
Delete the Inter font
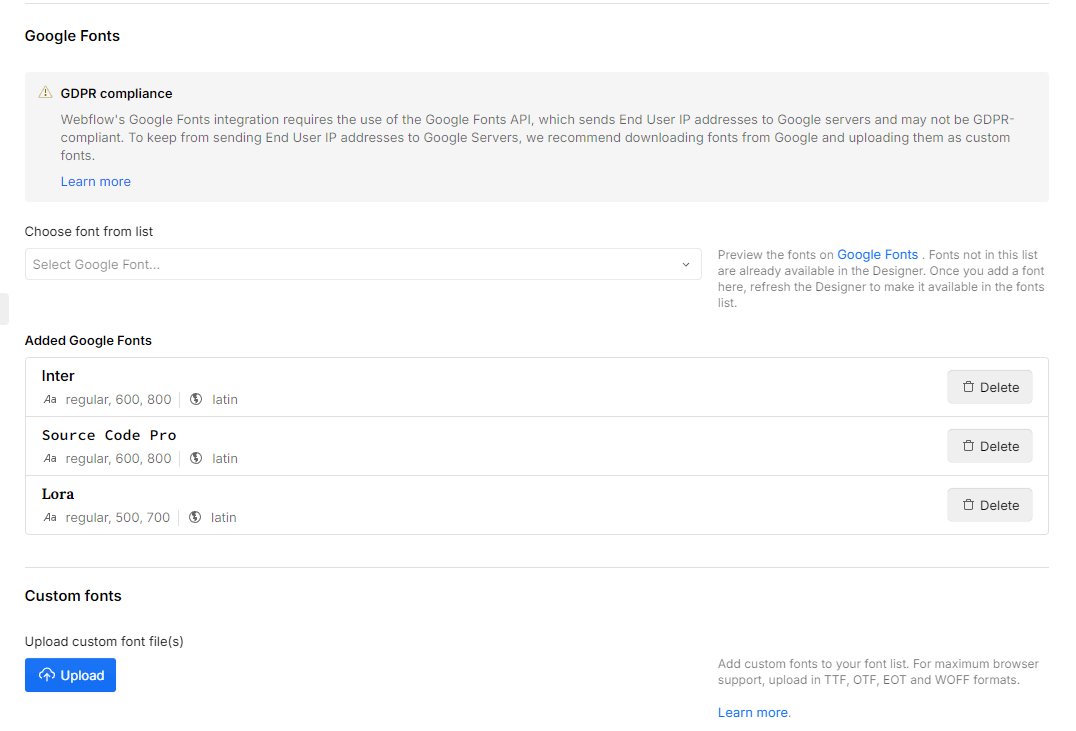990,387
